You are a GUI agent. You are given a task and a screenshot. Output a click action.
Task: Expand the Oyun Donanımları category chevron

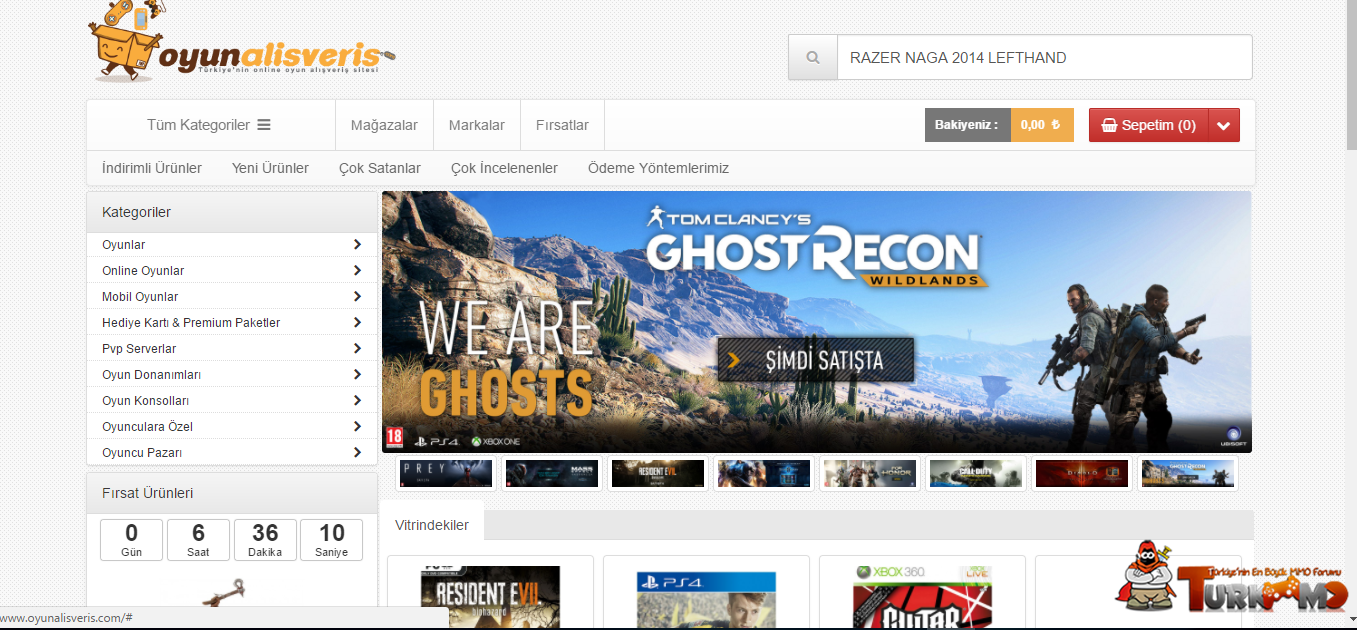(357, 374)
